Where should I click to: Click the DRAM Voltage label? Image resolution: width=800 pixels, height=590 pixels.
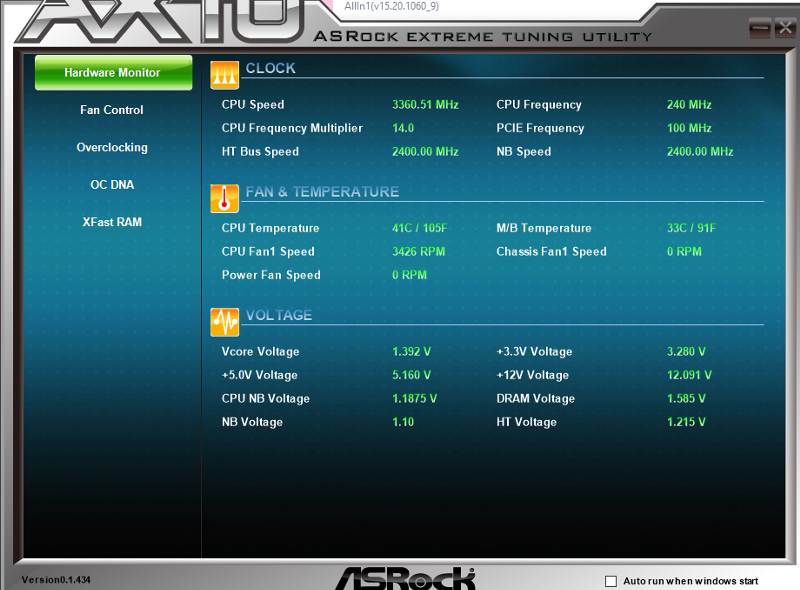point(536,399)
